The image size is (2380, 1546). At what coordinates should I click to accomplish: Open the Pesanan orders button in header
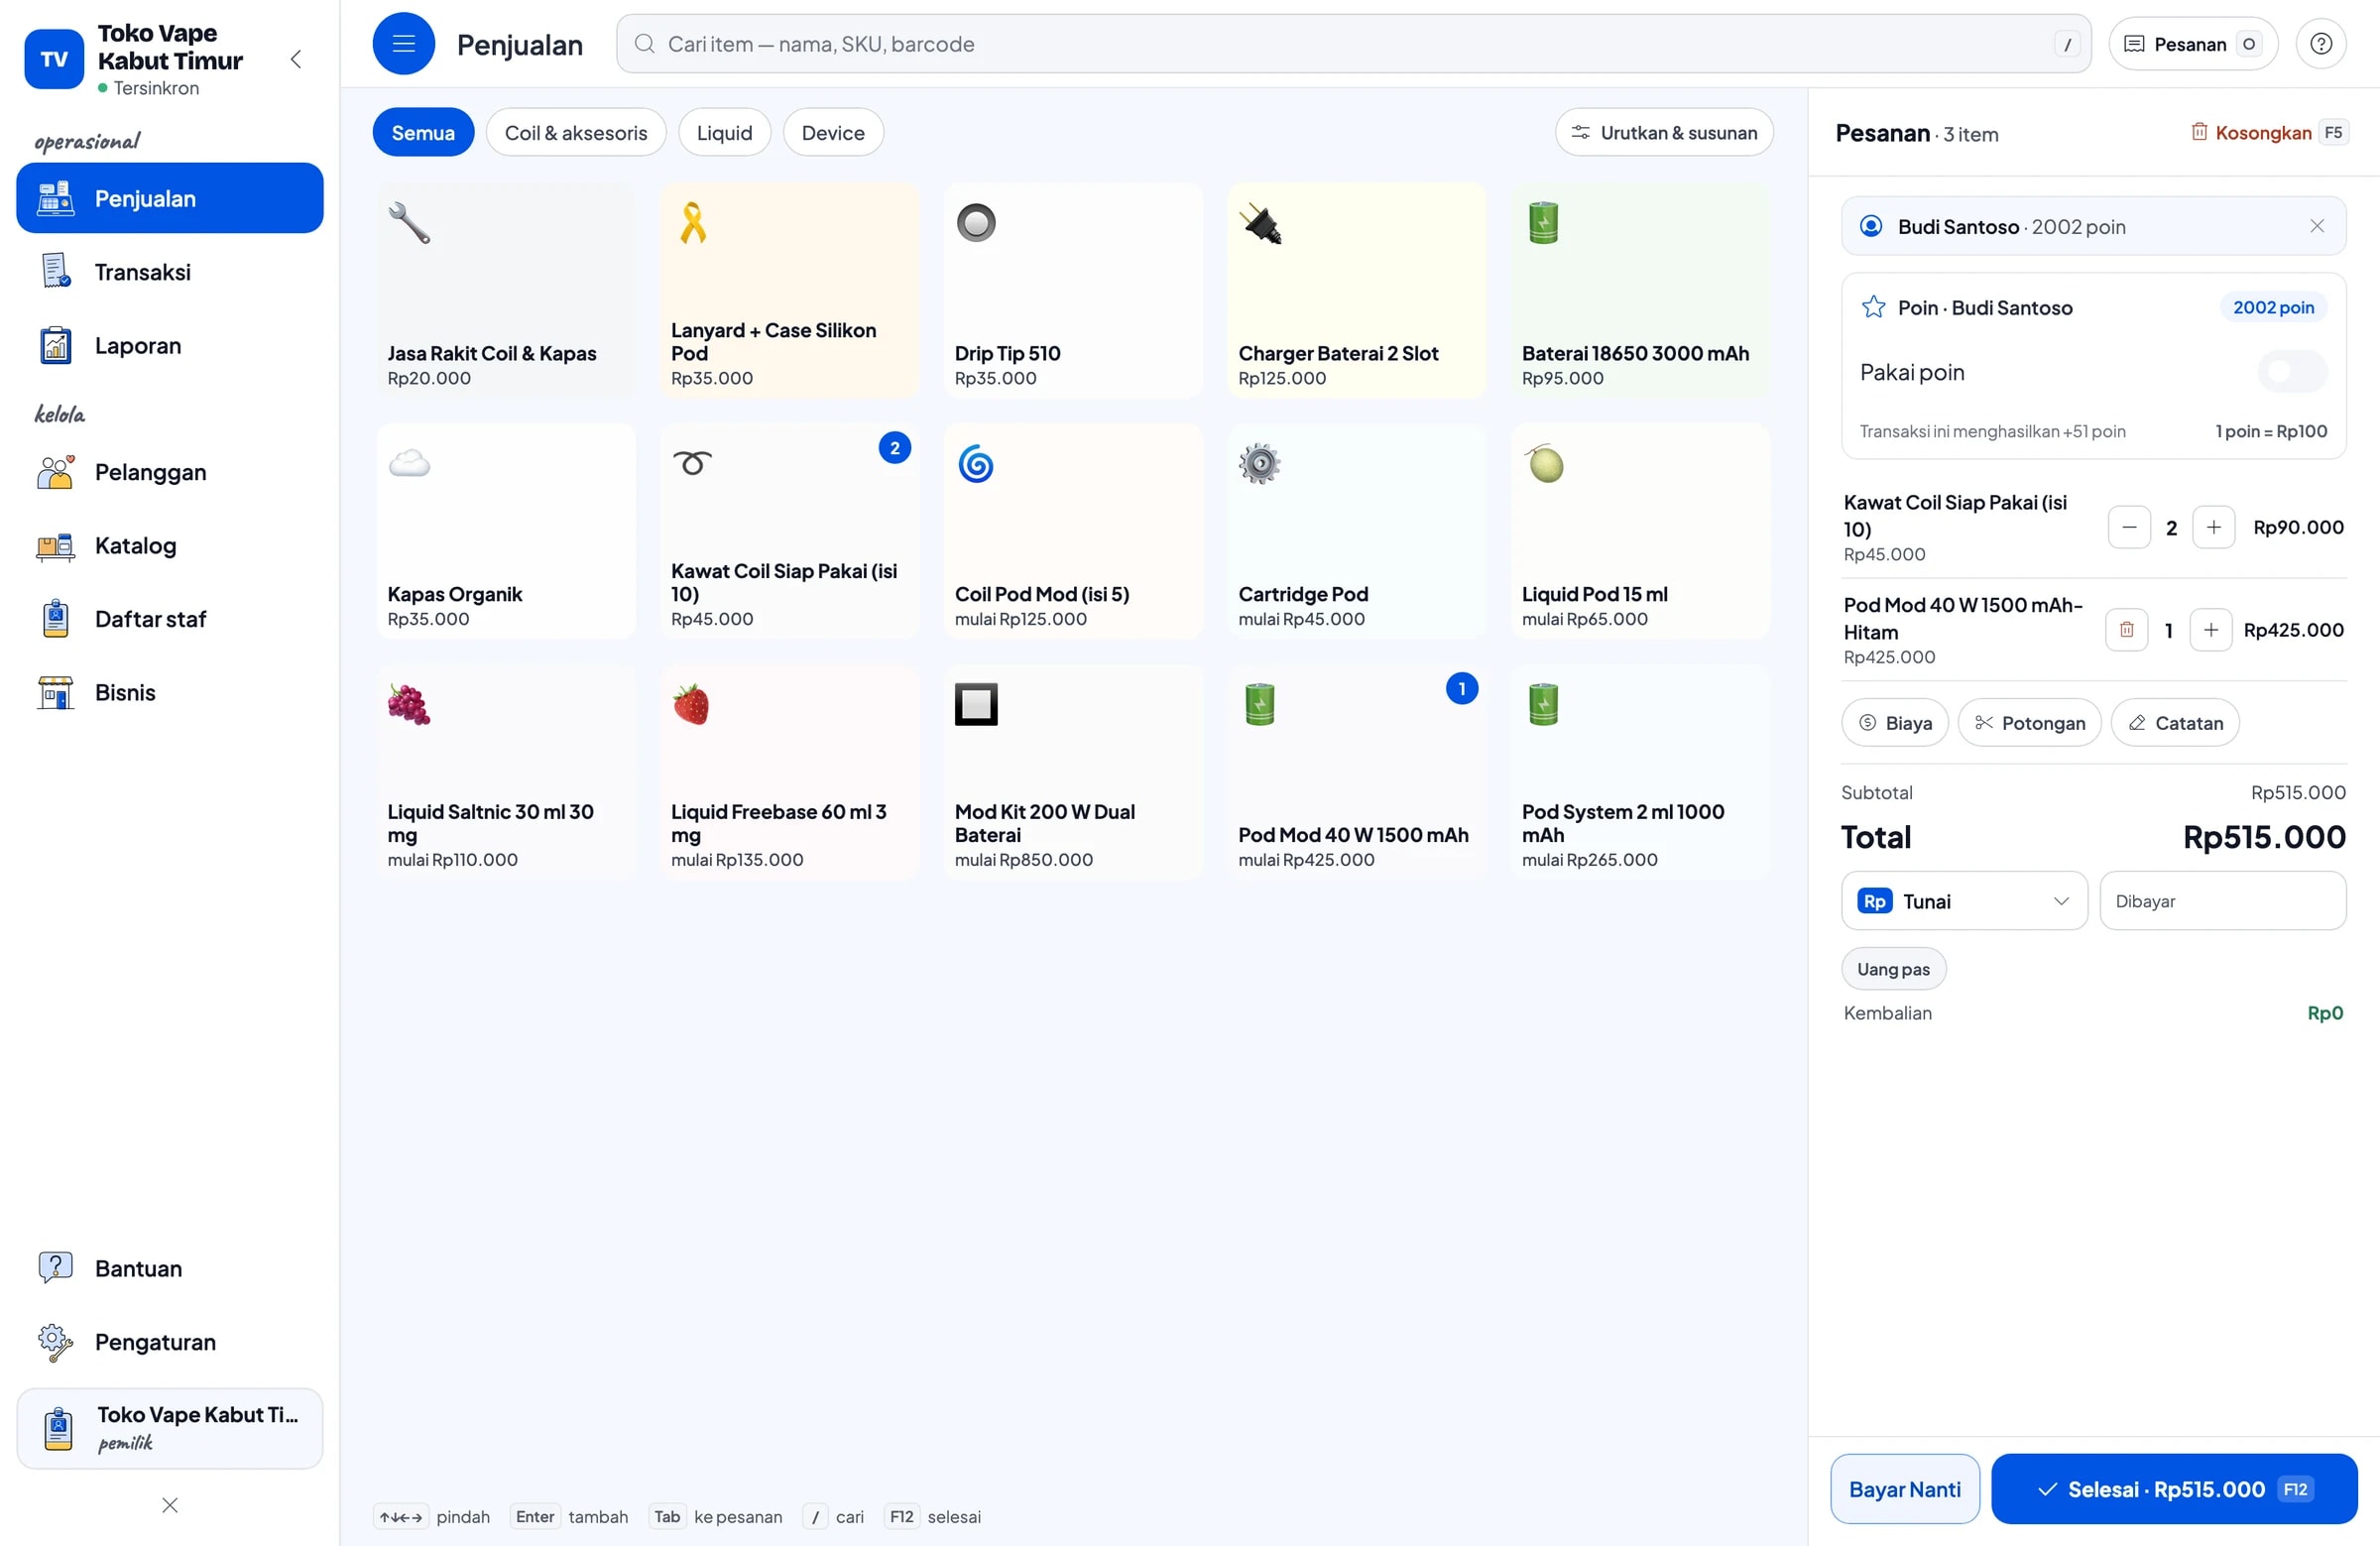click(2193, 44)
